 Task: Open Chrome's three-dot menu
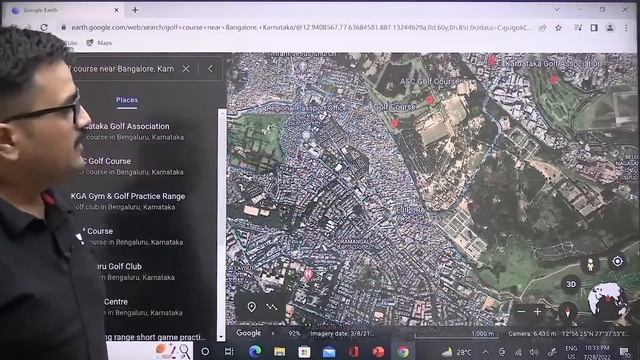point(626,28)
